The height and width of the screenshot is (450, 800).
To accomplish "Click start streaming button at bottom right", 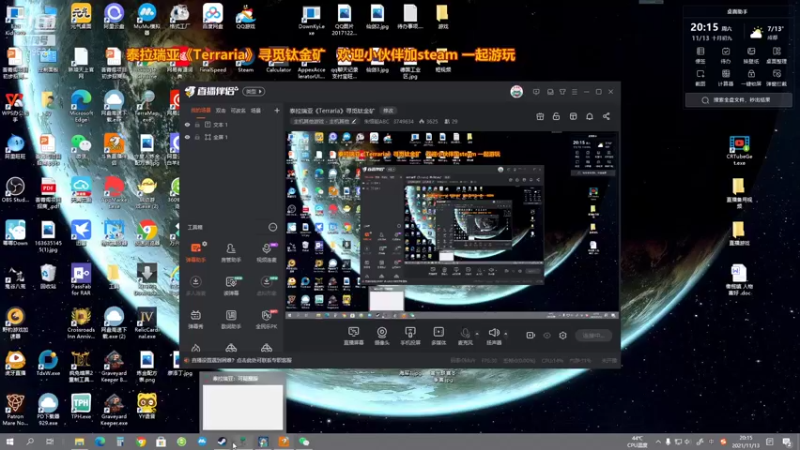I will click(x=593, y=335).
